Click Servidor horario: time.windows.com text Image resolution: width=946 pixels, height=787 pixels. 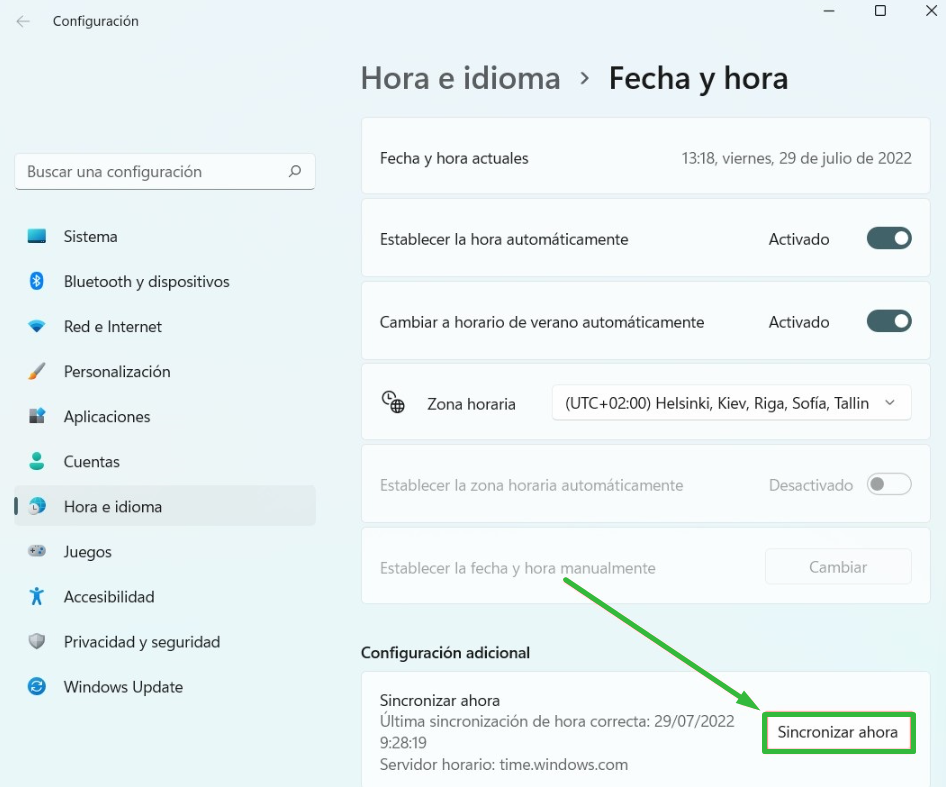504,765
